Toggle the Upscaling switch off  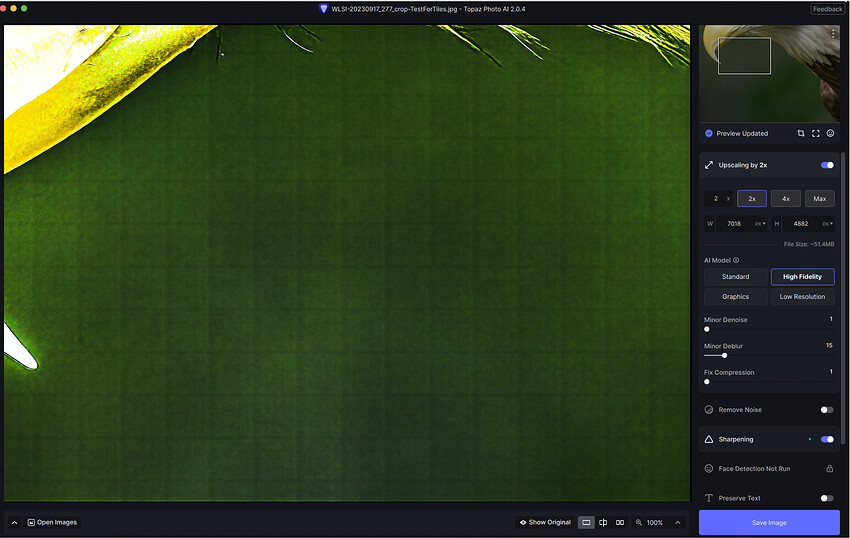pos(827,165)
